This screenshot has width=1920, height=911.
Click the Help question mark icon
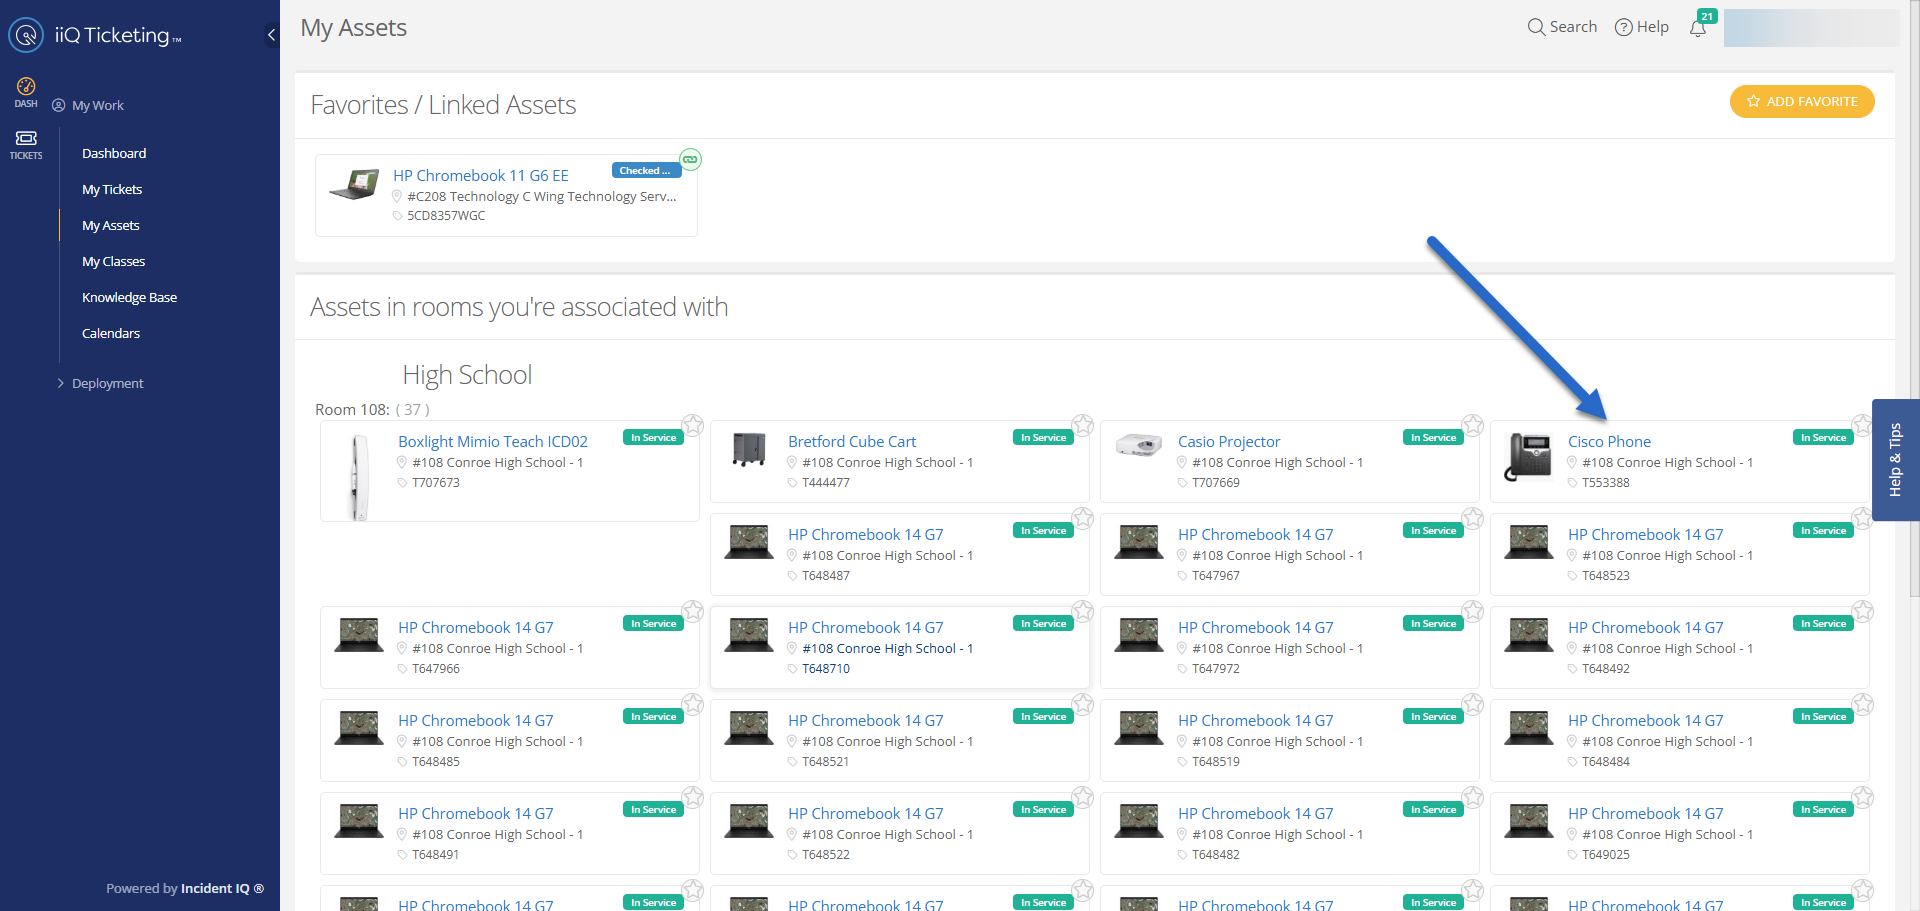[1624, 28]
